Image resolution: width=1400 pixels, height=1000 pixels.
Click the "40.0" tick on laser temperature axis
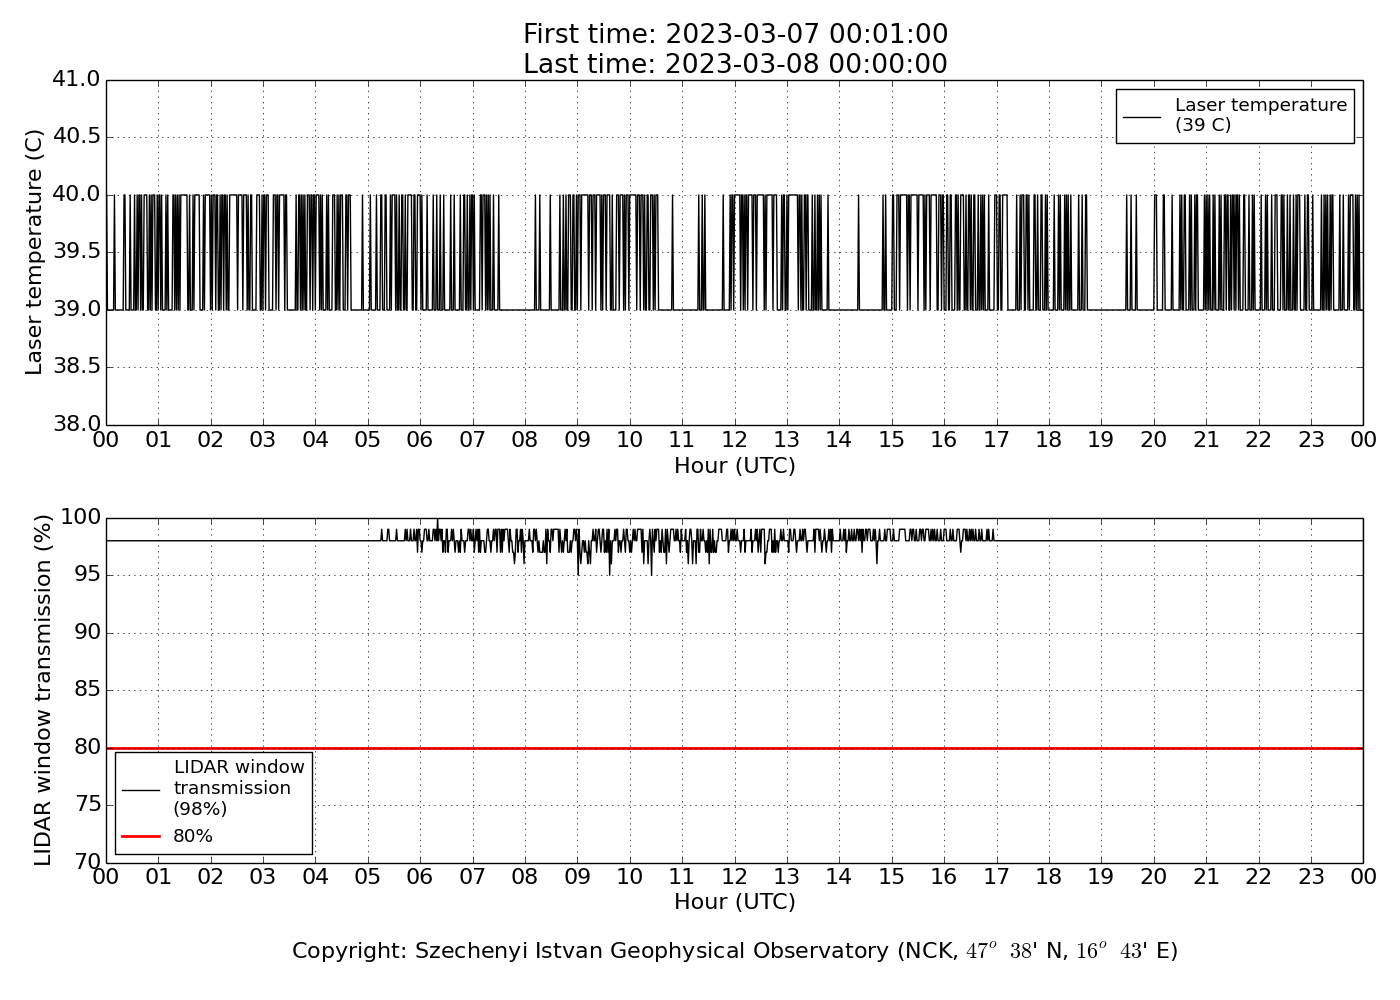[x=77, y=194]
